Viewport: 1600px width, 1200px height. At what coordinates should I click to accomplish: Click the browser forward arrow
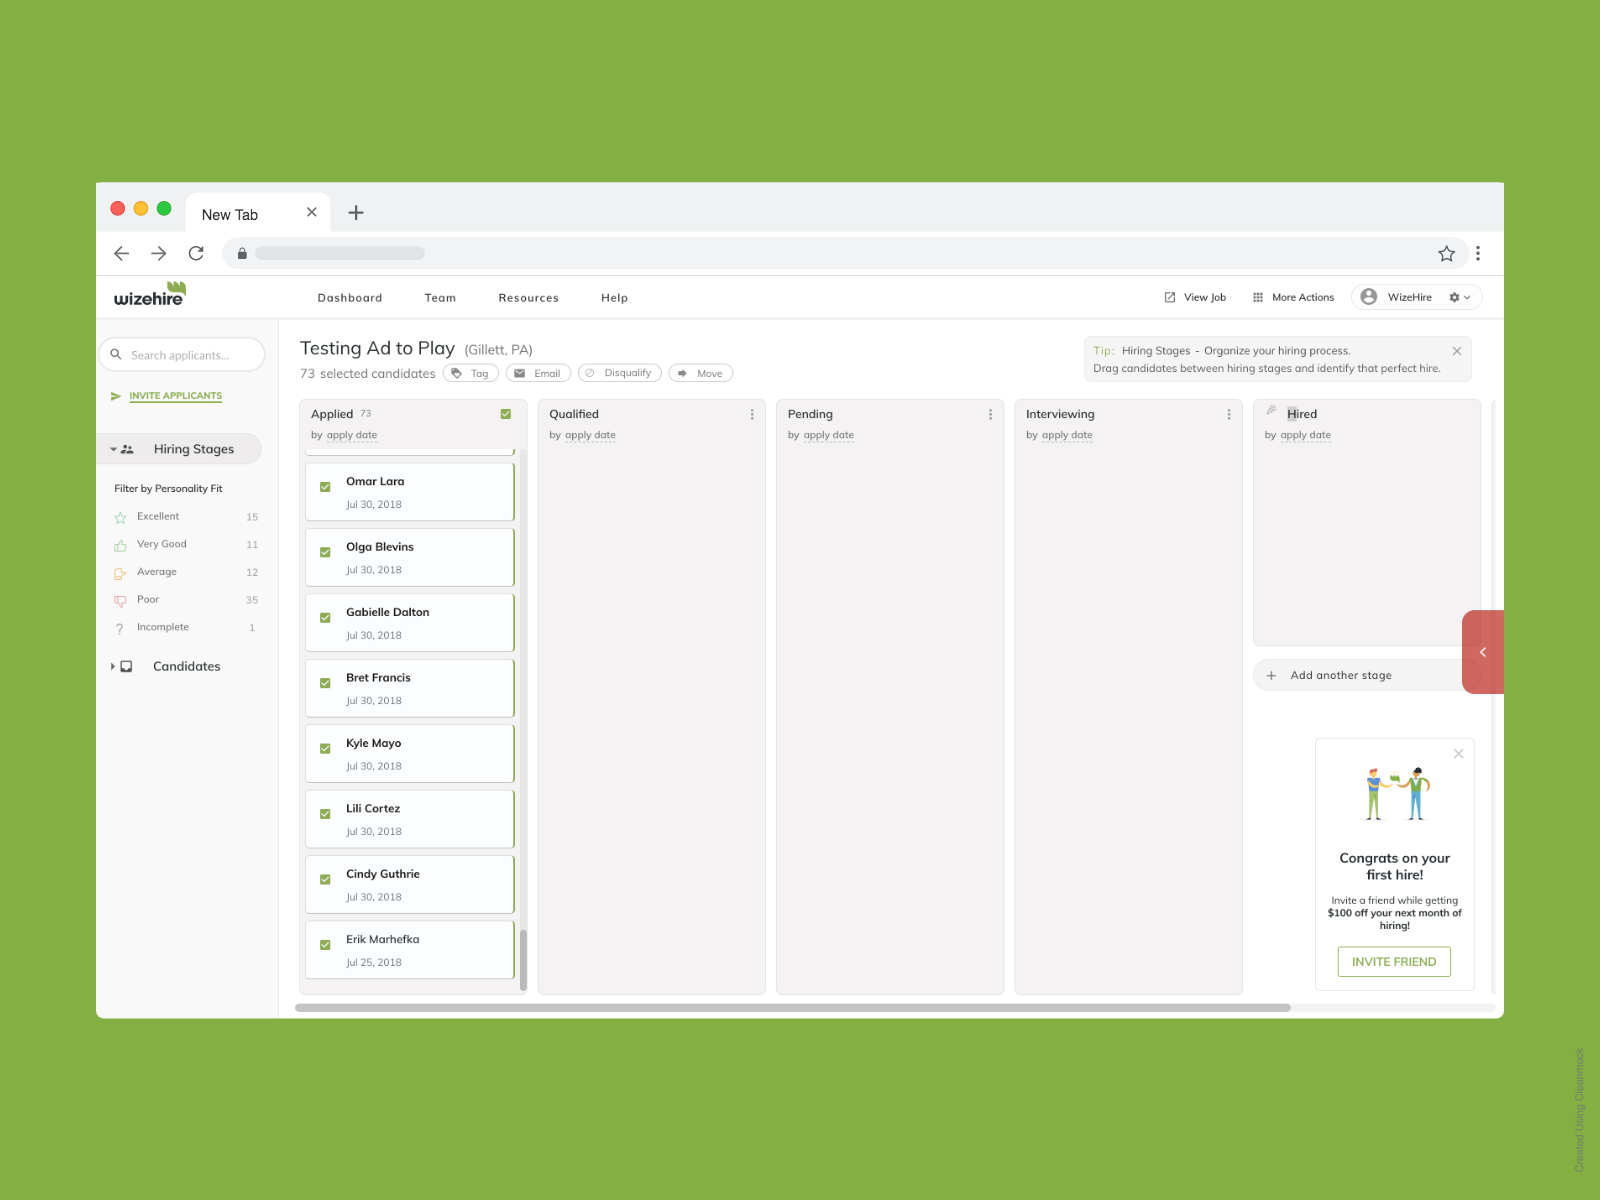[159, 253]
